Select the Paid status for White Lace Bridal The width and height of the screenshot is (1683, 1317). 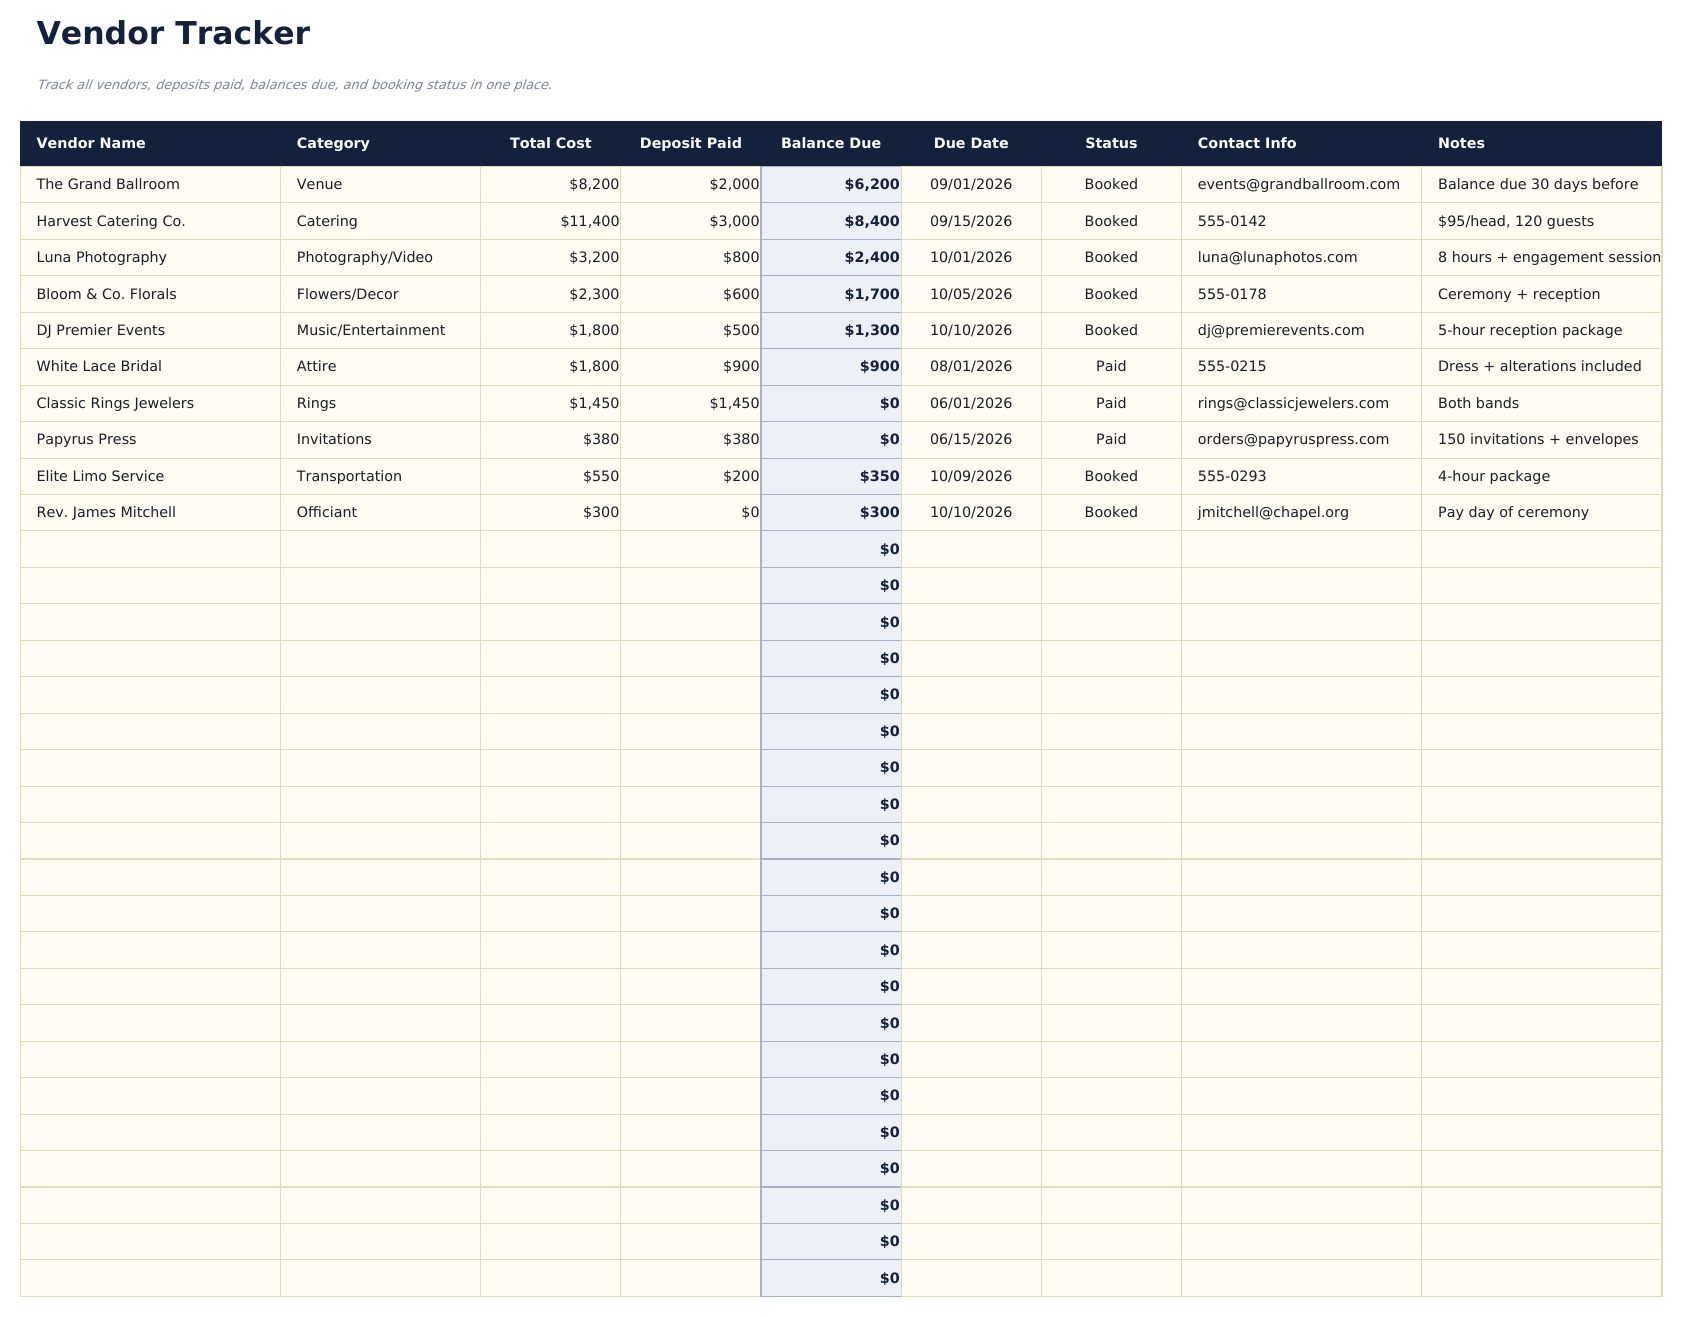[1110, 366]
